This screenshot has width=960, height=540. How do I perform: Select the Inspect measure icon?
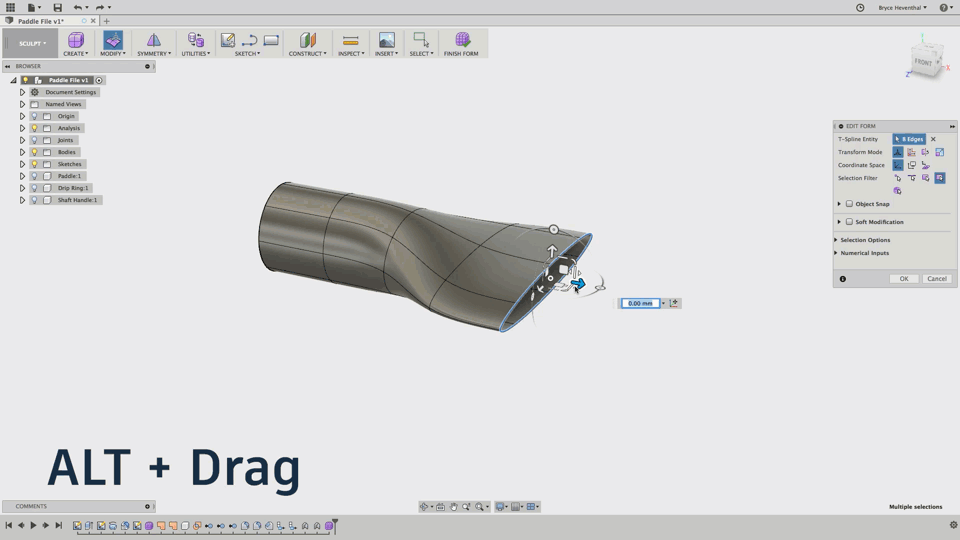pyautogui.click(x=350, y=40)
